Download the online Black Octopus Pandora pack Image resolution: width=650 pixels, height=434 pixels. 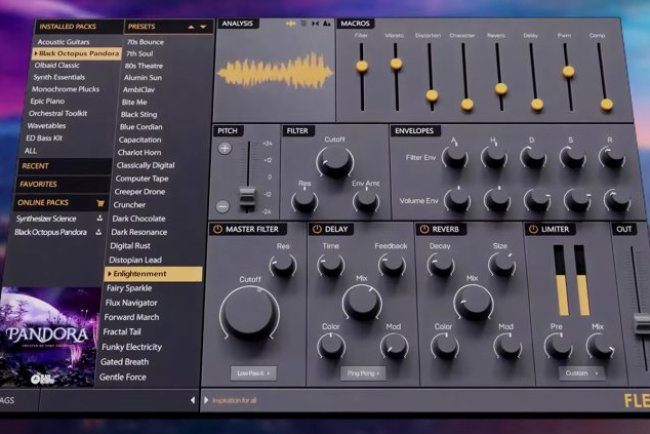pyautogui.click(x=98, y=232)
